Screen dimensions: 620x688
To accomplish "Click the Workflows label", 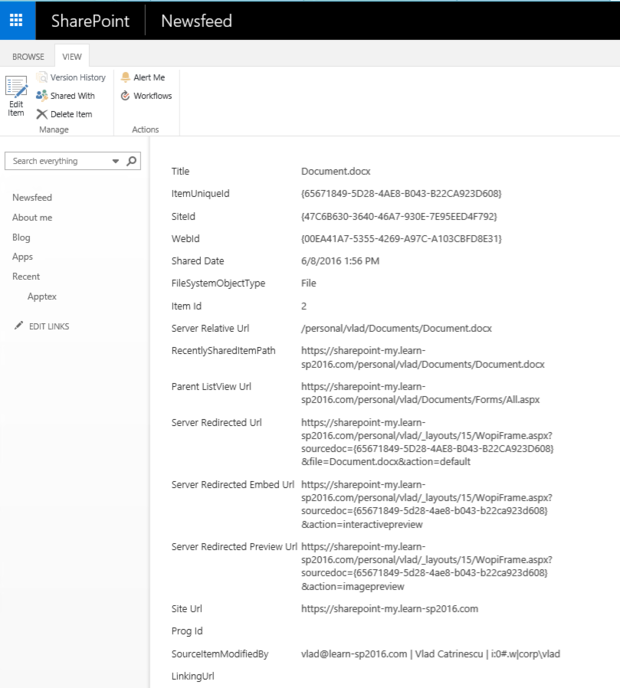I will point(153,96).
